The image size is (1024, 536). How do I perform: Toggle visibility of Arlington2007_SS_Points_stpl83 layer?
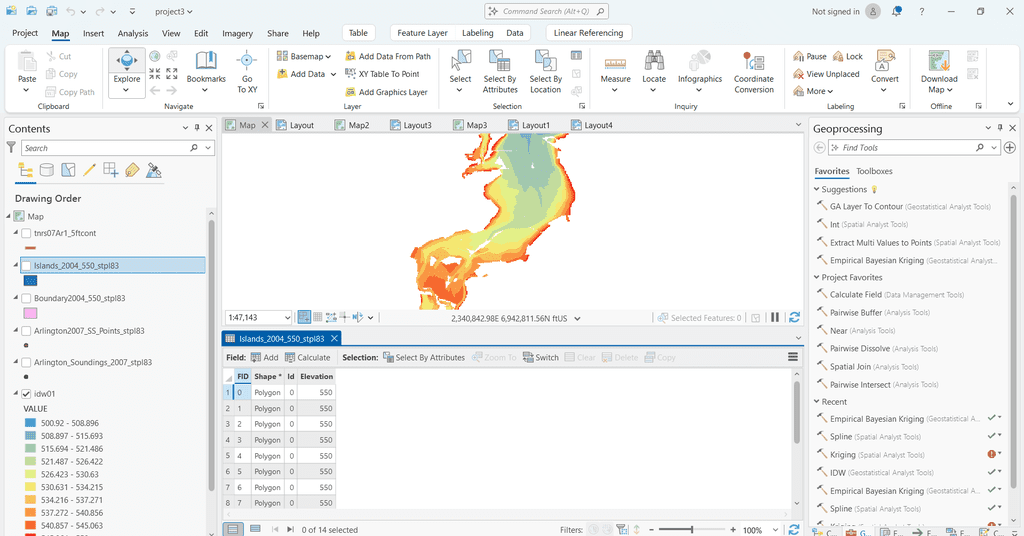[x=26, y=331]
